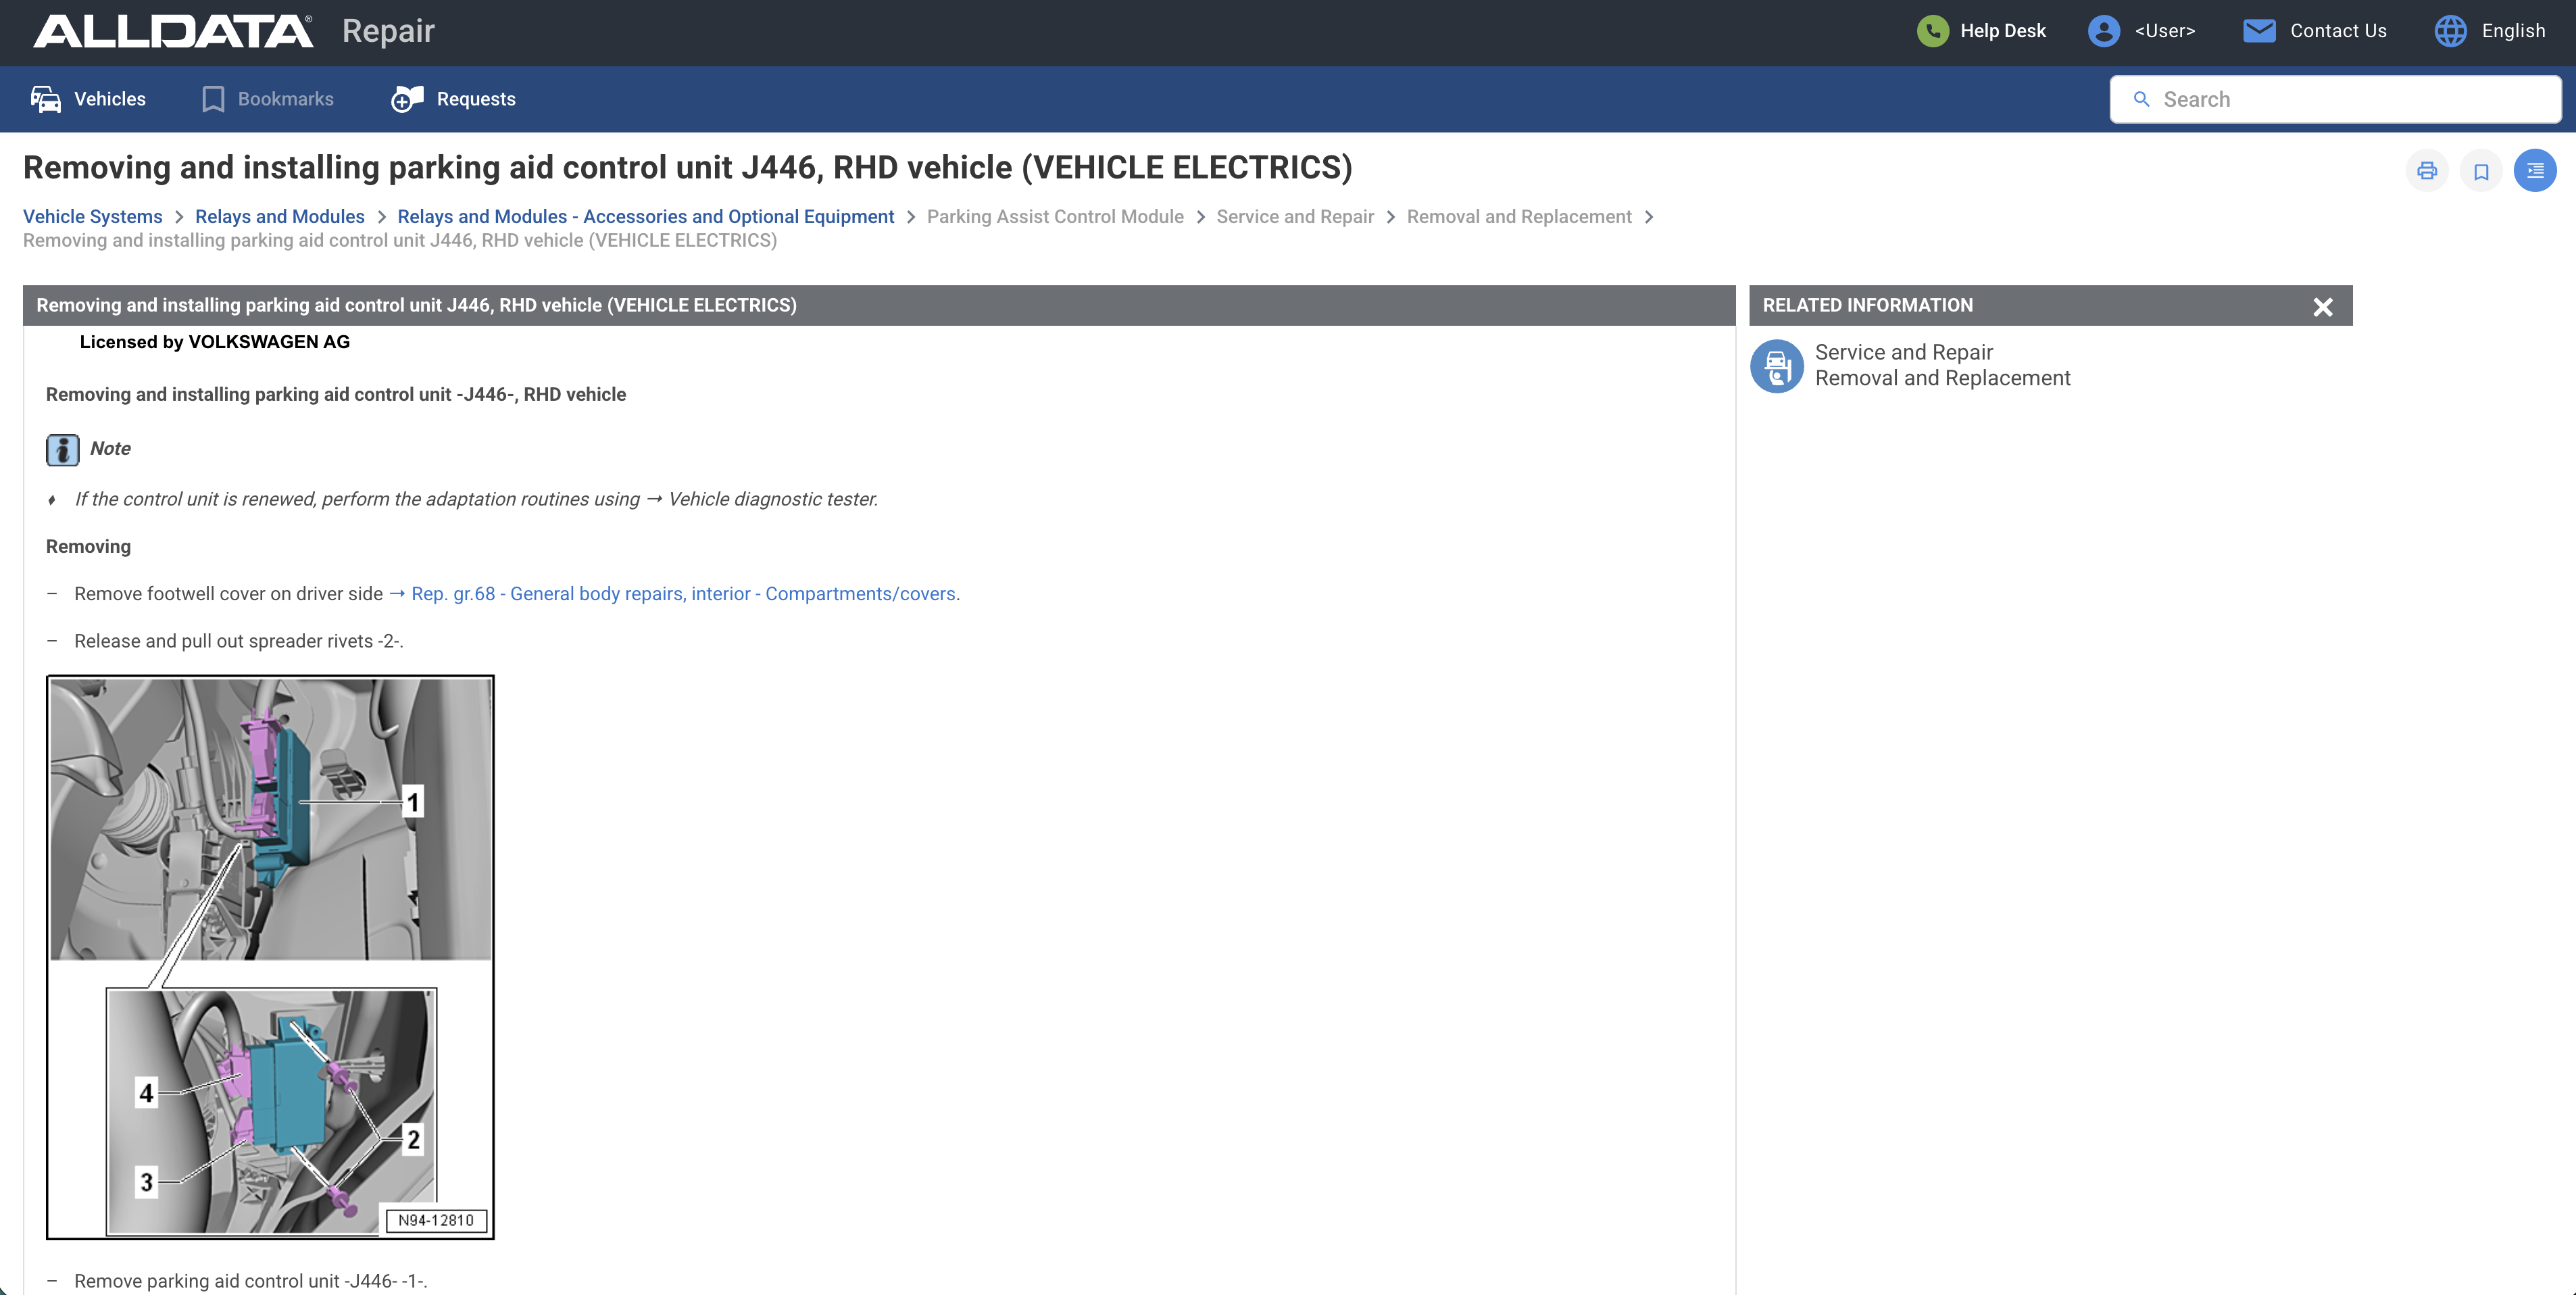This screenshot has height=1295, width=2576.
Task: Enlarge the N94-12810 control unit diagram
Action: (270, 957)
